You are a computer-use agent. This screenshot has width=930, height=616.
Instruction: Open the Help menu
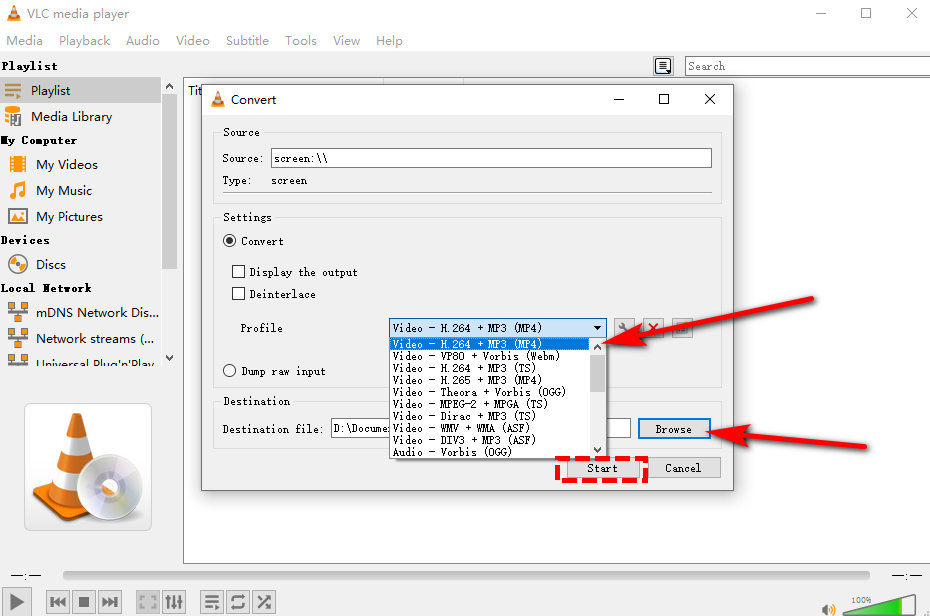(389, 40)
